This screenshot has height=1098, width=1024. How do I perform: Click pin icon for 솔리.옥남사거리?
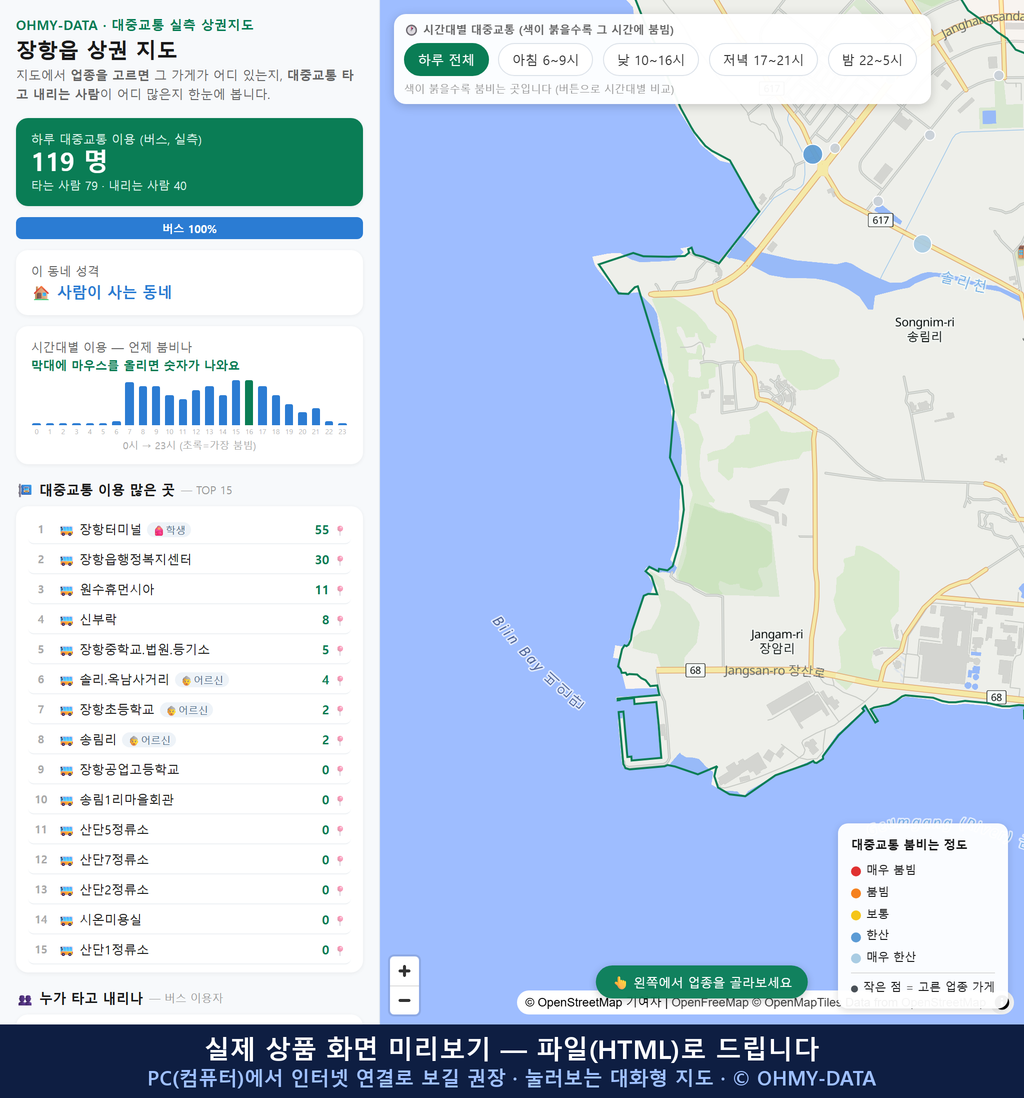point(340,680)
